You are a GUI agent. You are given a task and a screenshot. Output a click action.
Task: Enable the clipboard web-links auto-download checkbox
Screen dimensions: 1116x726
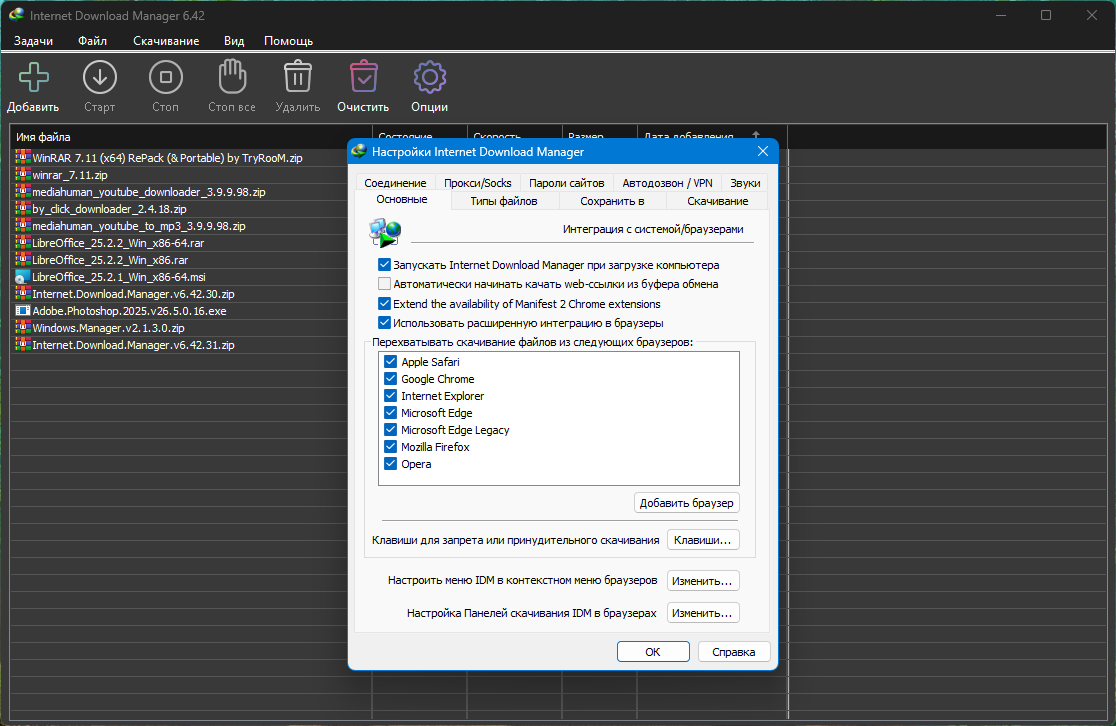384,284
